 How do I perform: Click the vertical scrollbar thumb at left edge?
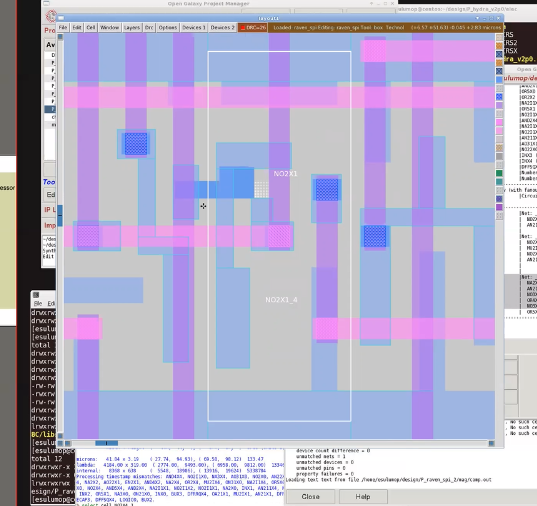[x=60, y=215]
